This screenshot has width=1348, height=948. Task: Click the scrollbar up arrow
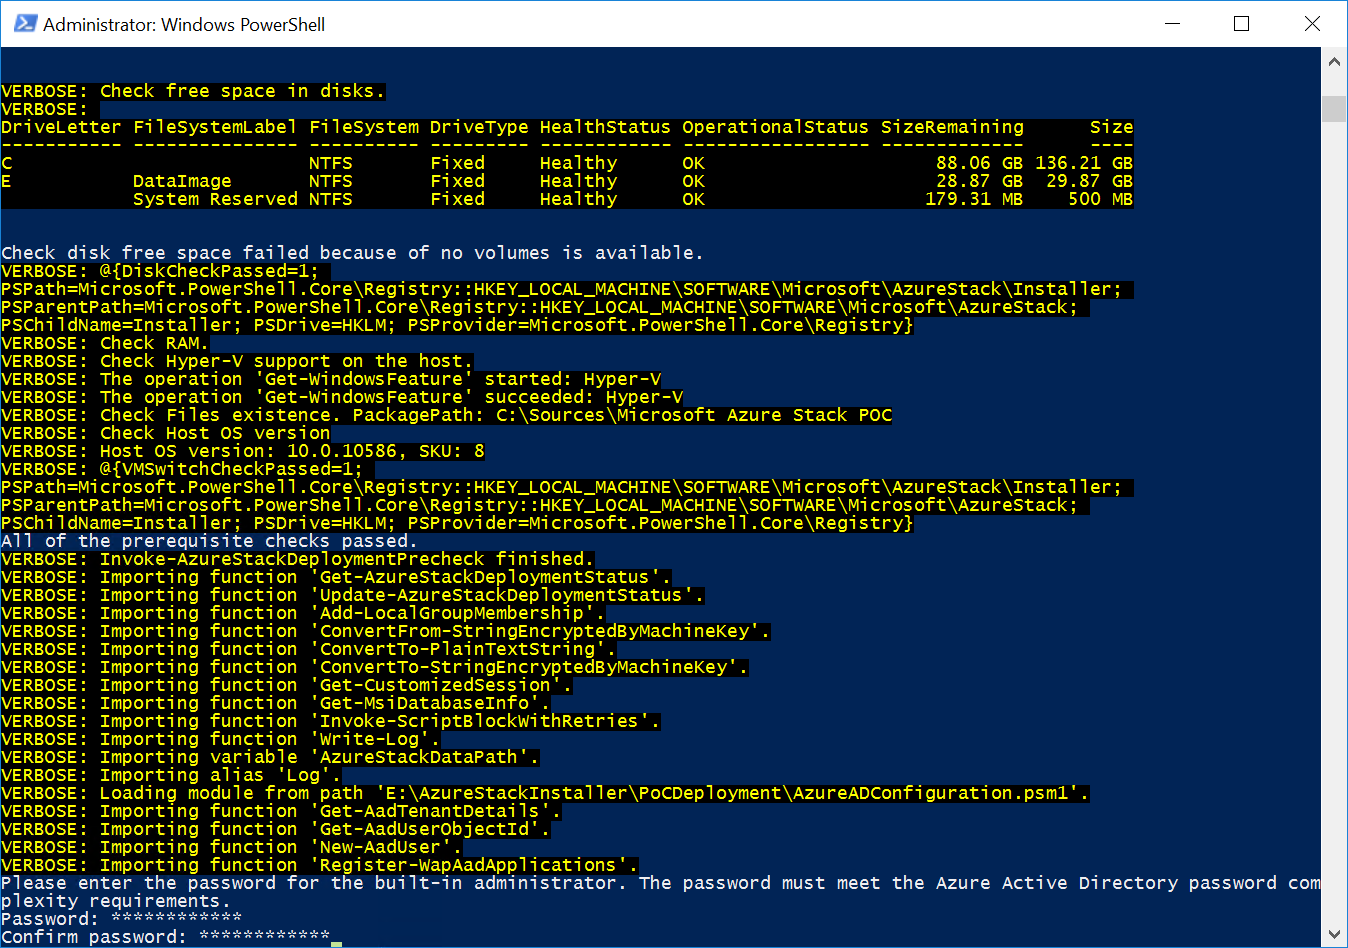click(1334, 62)
